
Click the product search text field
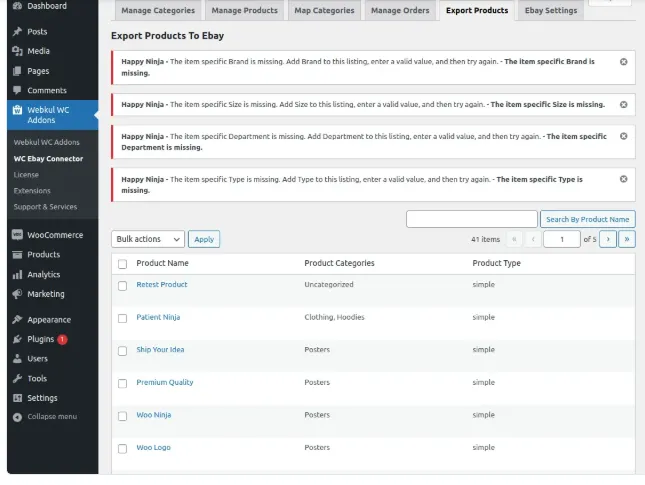(471, 219)
